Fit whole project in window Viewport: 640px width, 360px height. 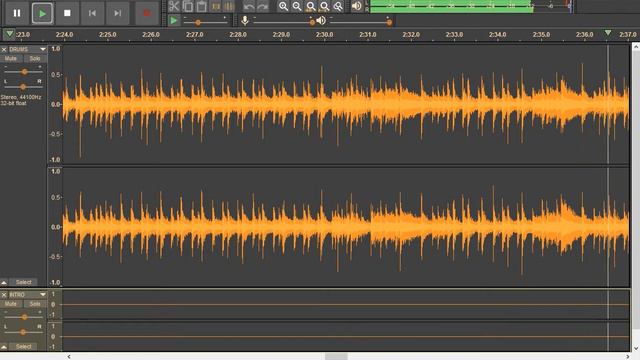[324, 6]
